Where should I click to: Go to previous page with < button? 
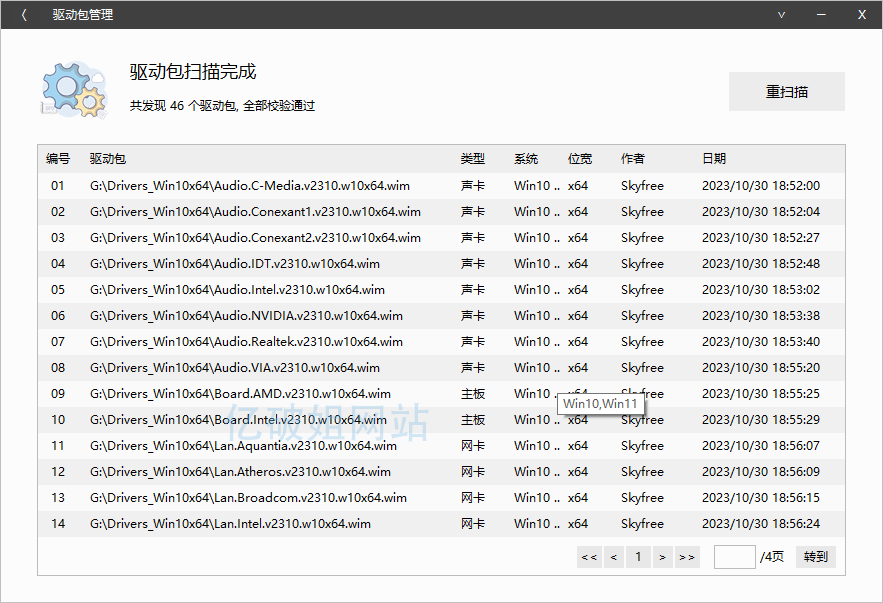coord(614,557)
